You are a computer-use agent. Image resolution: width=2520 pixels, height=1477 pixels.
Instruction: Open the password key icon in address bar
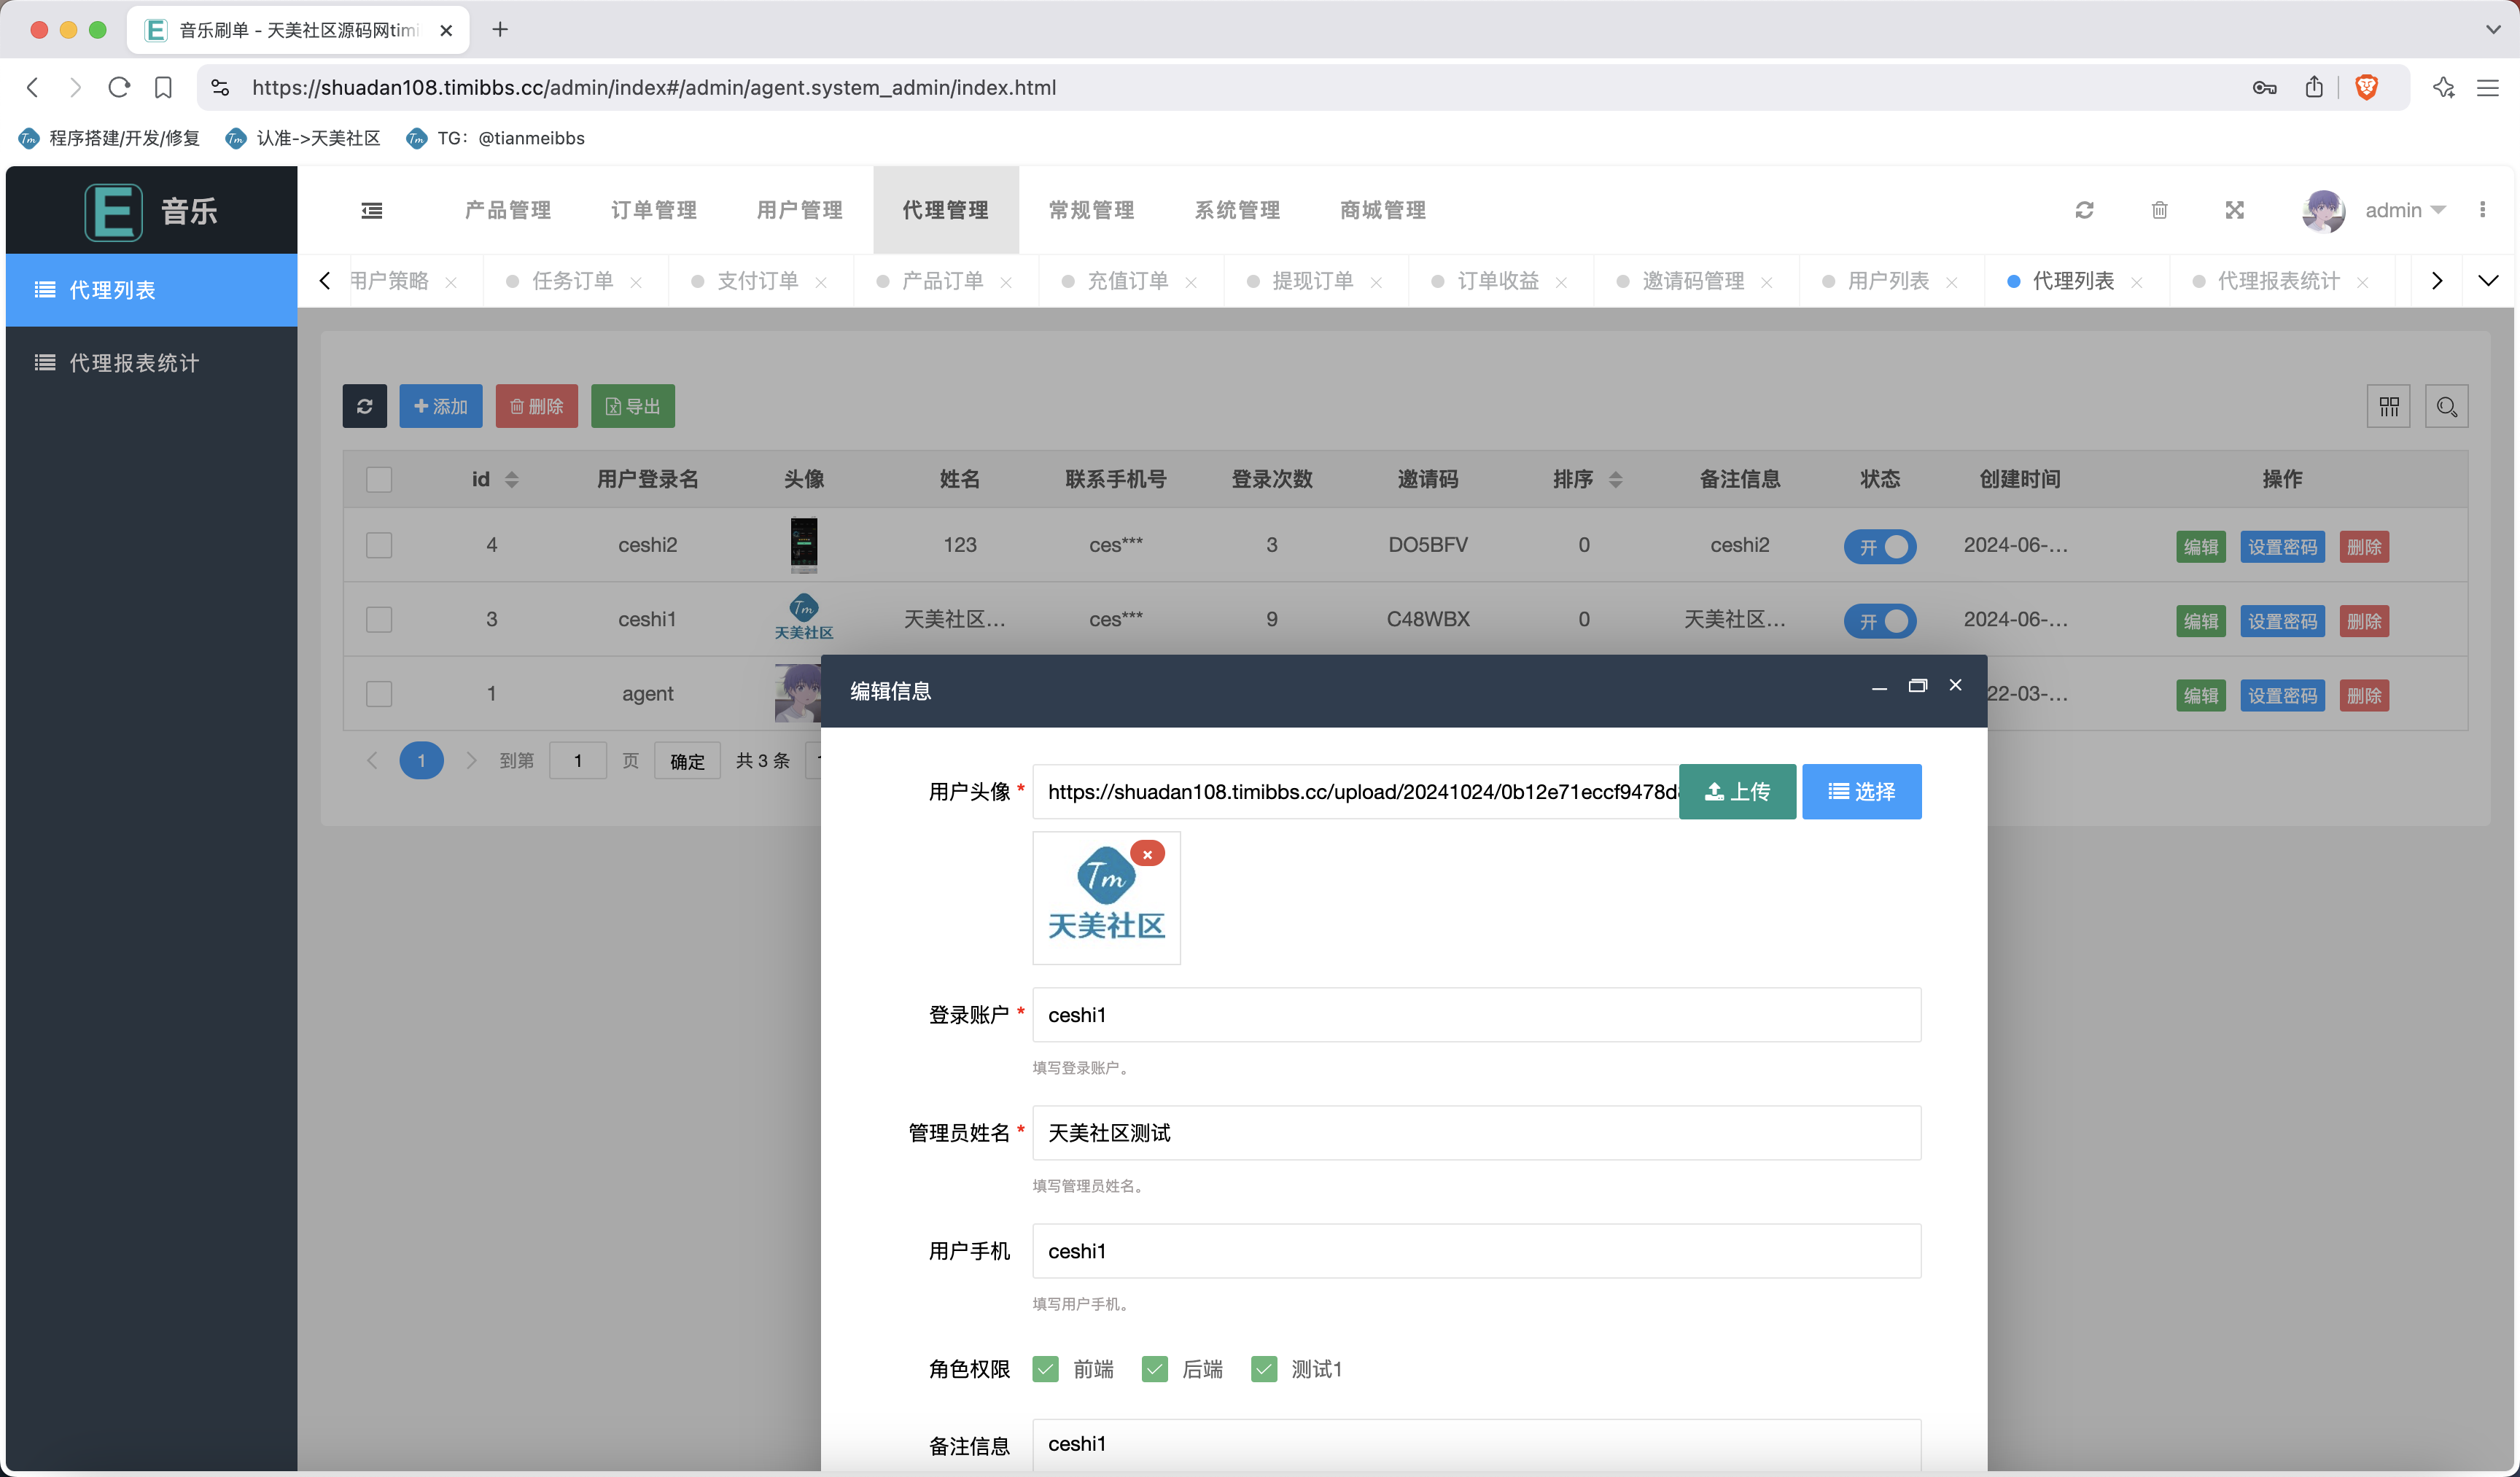[x=2265, y=88]
